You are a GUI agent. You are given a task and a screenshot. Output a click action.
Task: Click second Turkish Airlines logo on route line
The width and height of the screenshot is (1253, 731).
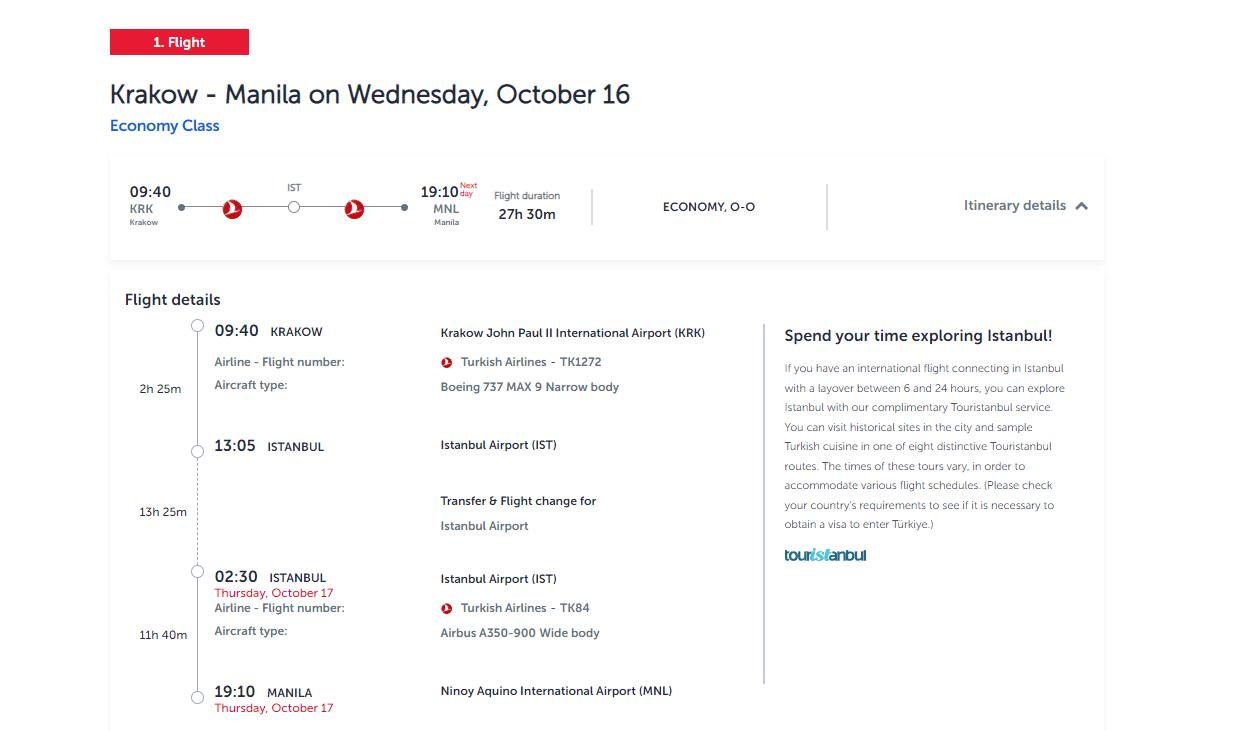pos(354,208)
